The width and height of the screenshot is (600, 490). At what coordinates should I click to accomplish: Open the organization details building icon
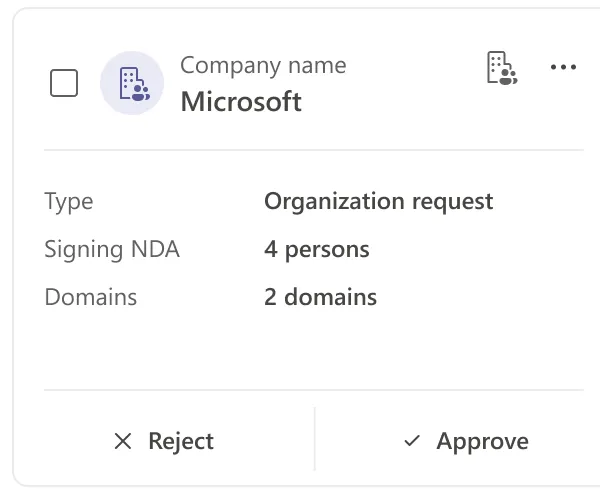(502, 68)
